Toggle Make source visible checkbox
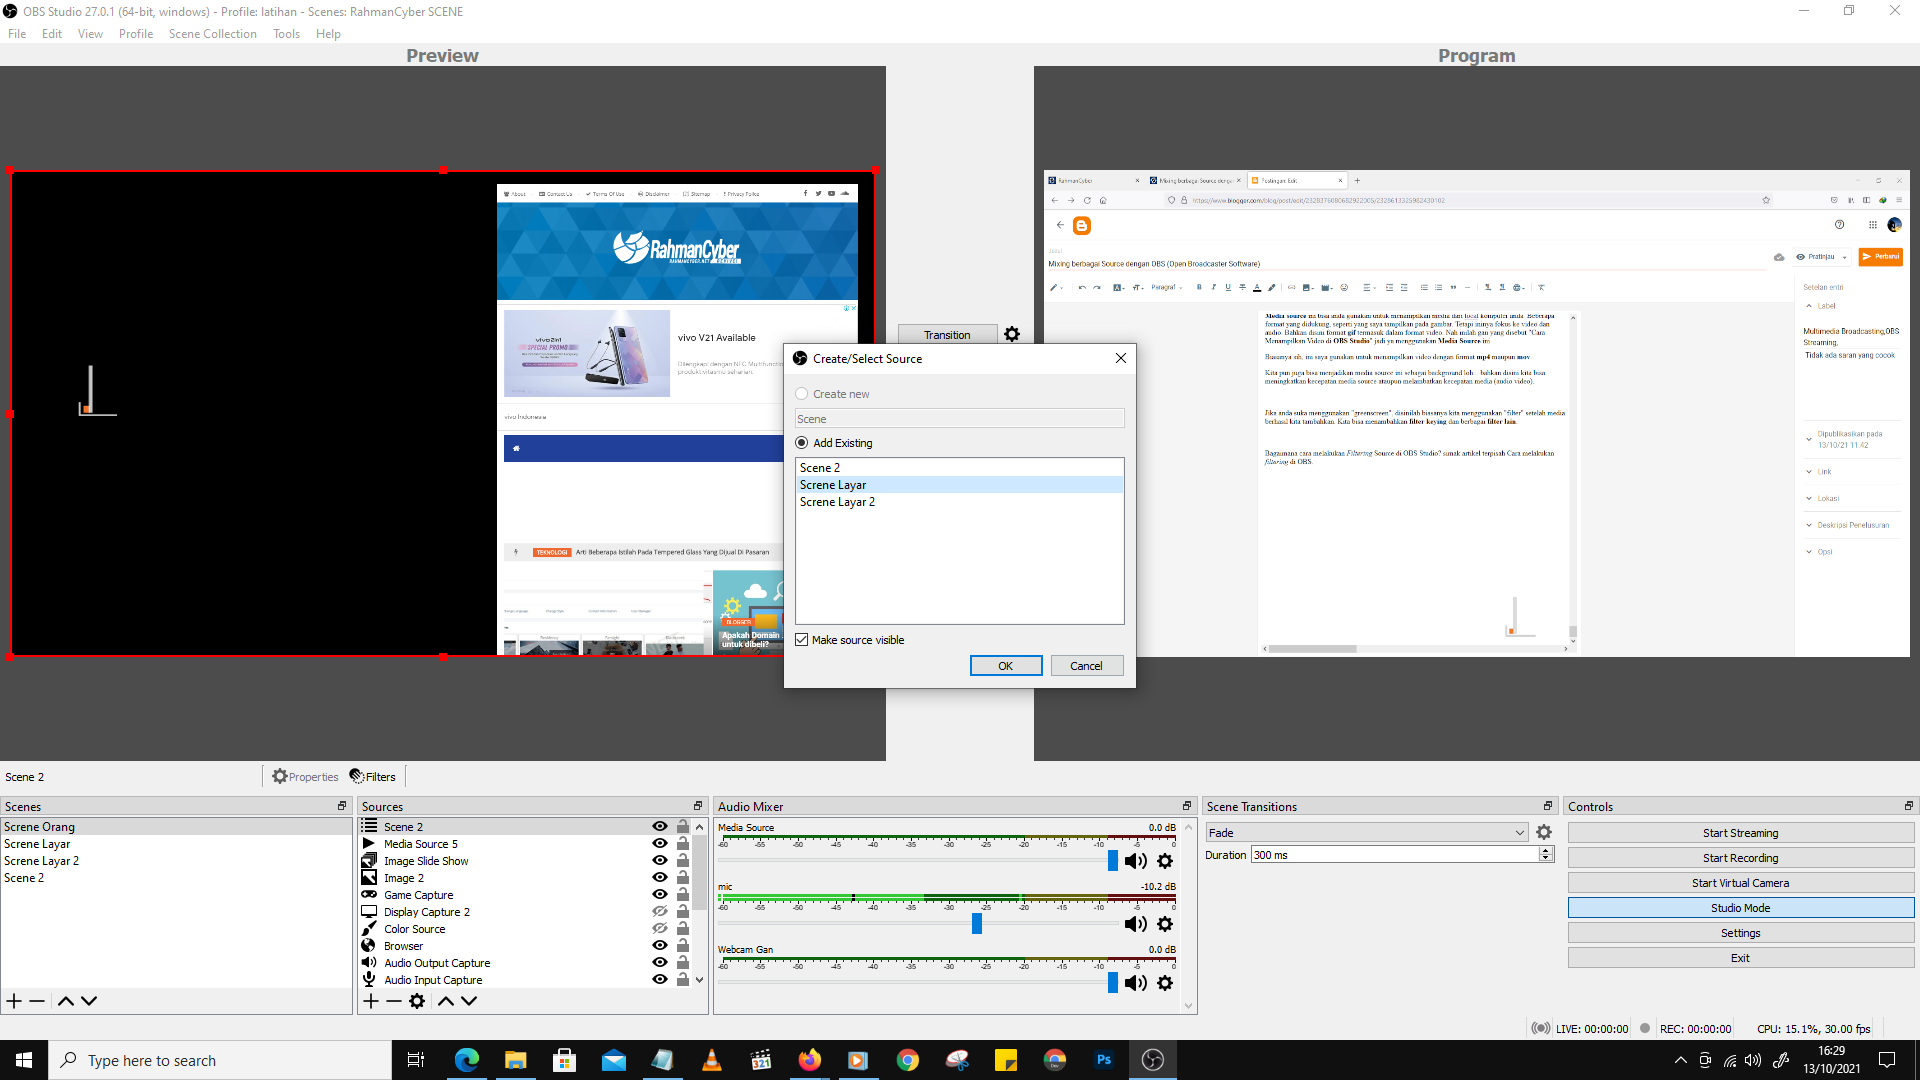The height and width of the screenshot is (1080, 1920). coord(802,640)
